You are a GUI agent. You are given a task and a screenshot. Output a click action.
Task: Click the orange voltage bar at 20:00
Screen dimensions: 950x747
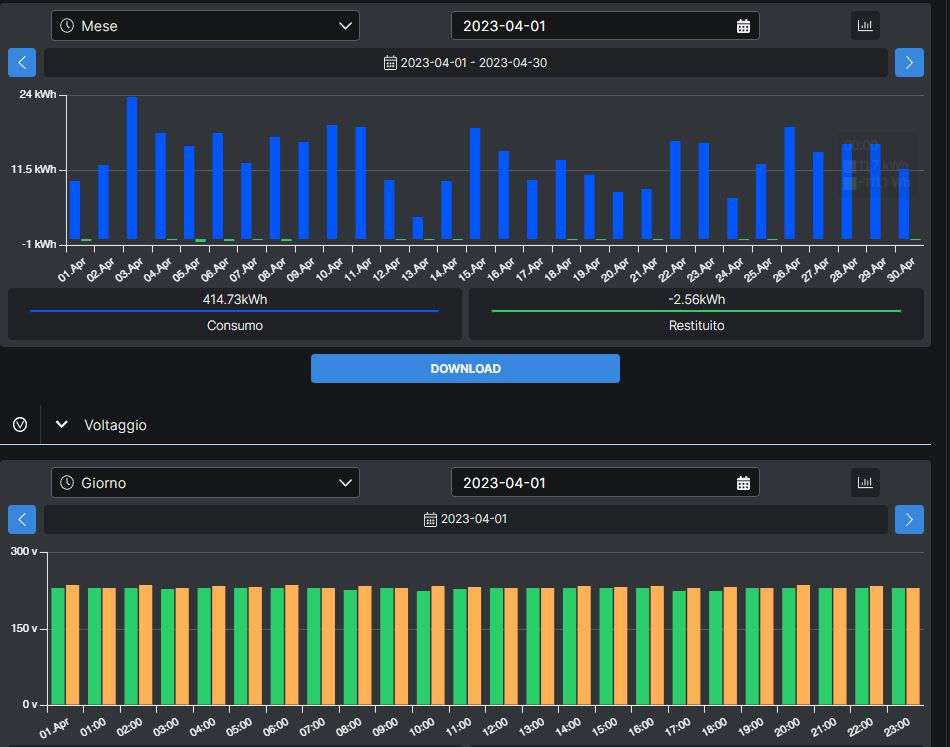[803, 645]
